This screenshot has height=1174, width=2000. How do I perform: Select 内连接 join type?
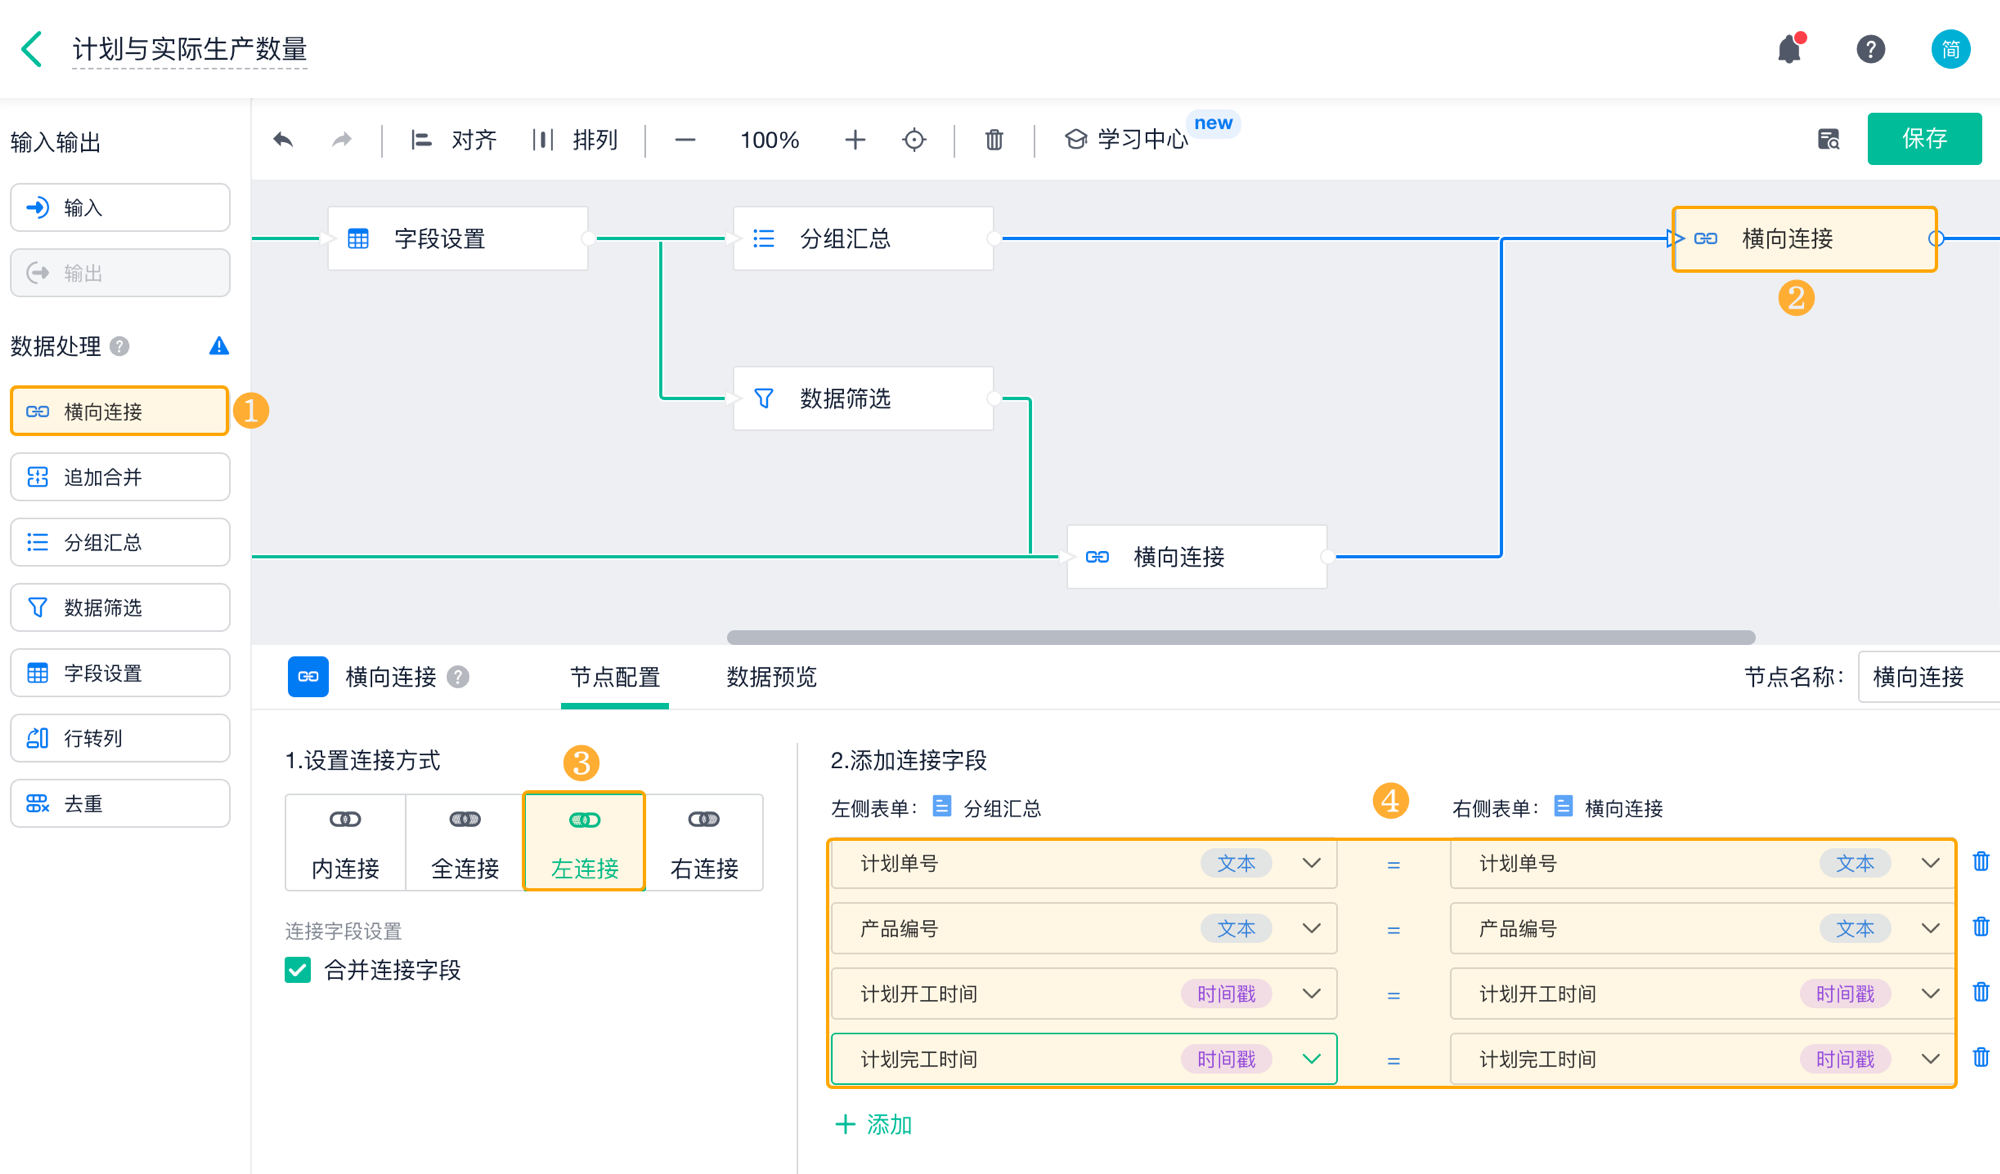coord(345,842)
